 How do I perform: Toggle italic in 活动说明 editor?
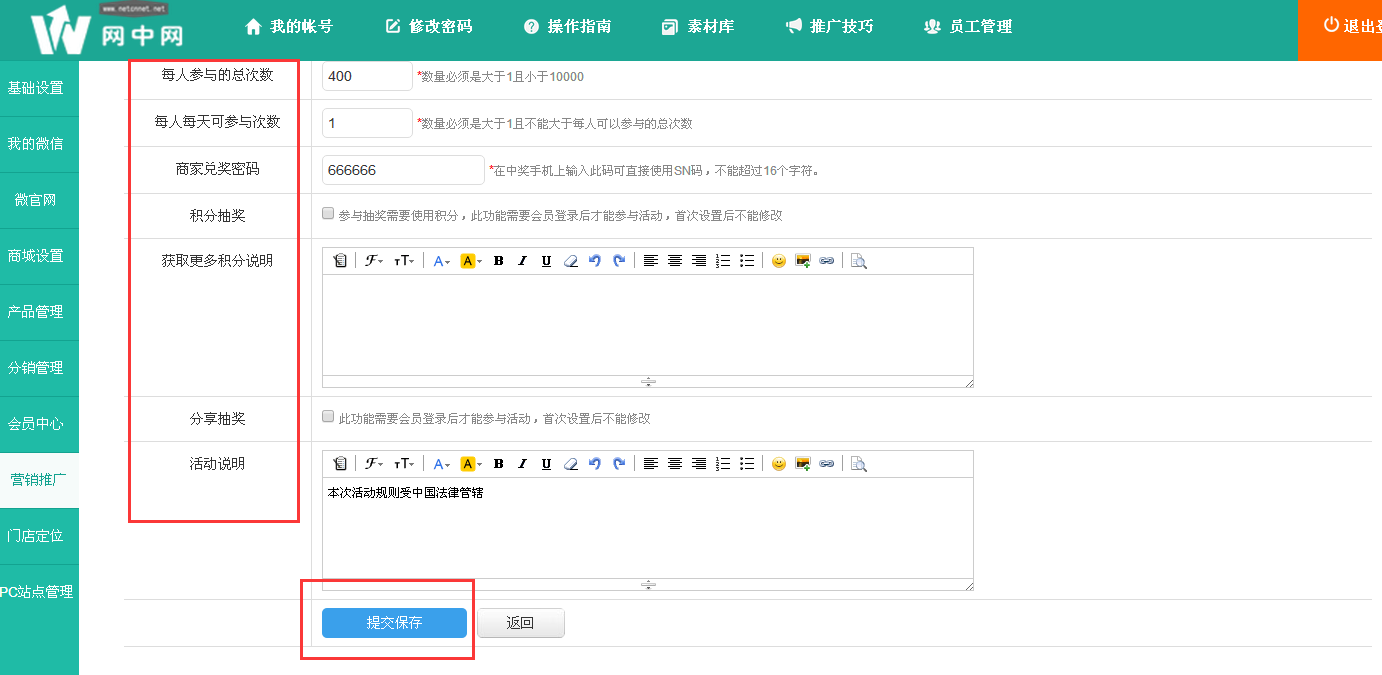[x=522, y=464]
